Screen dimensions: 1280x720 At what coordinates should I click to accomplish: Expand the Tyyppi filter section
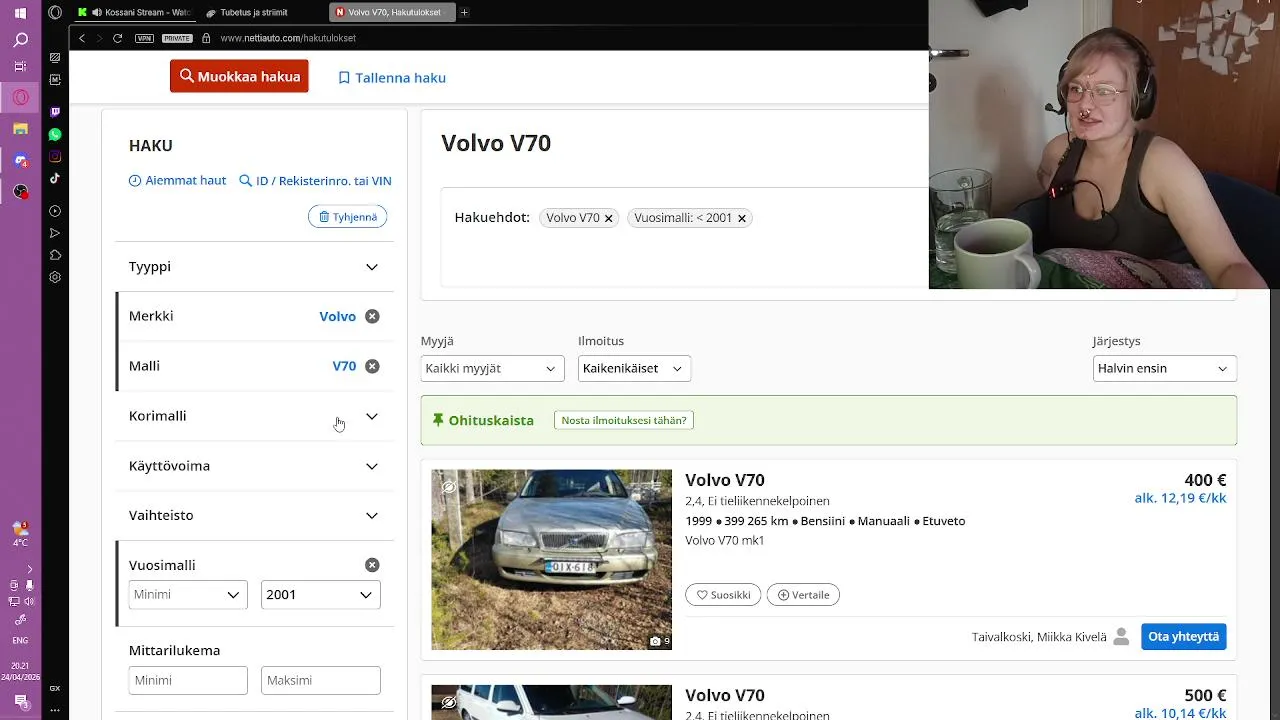pos(254,267)
